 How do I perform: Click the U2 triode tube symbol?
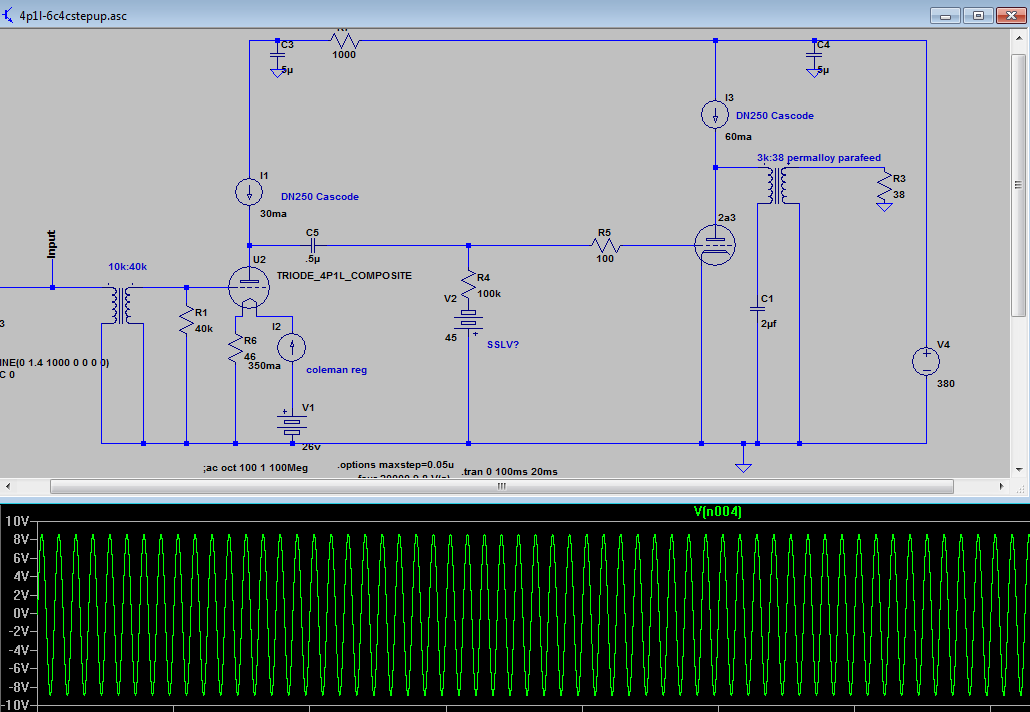(249, 287)
